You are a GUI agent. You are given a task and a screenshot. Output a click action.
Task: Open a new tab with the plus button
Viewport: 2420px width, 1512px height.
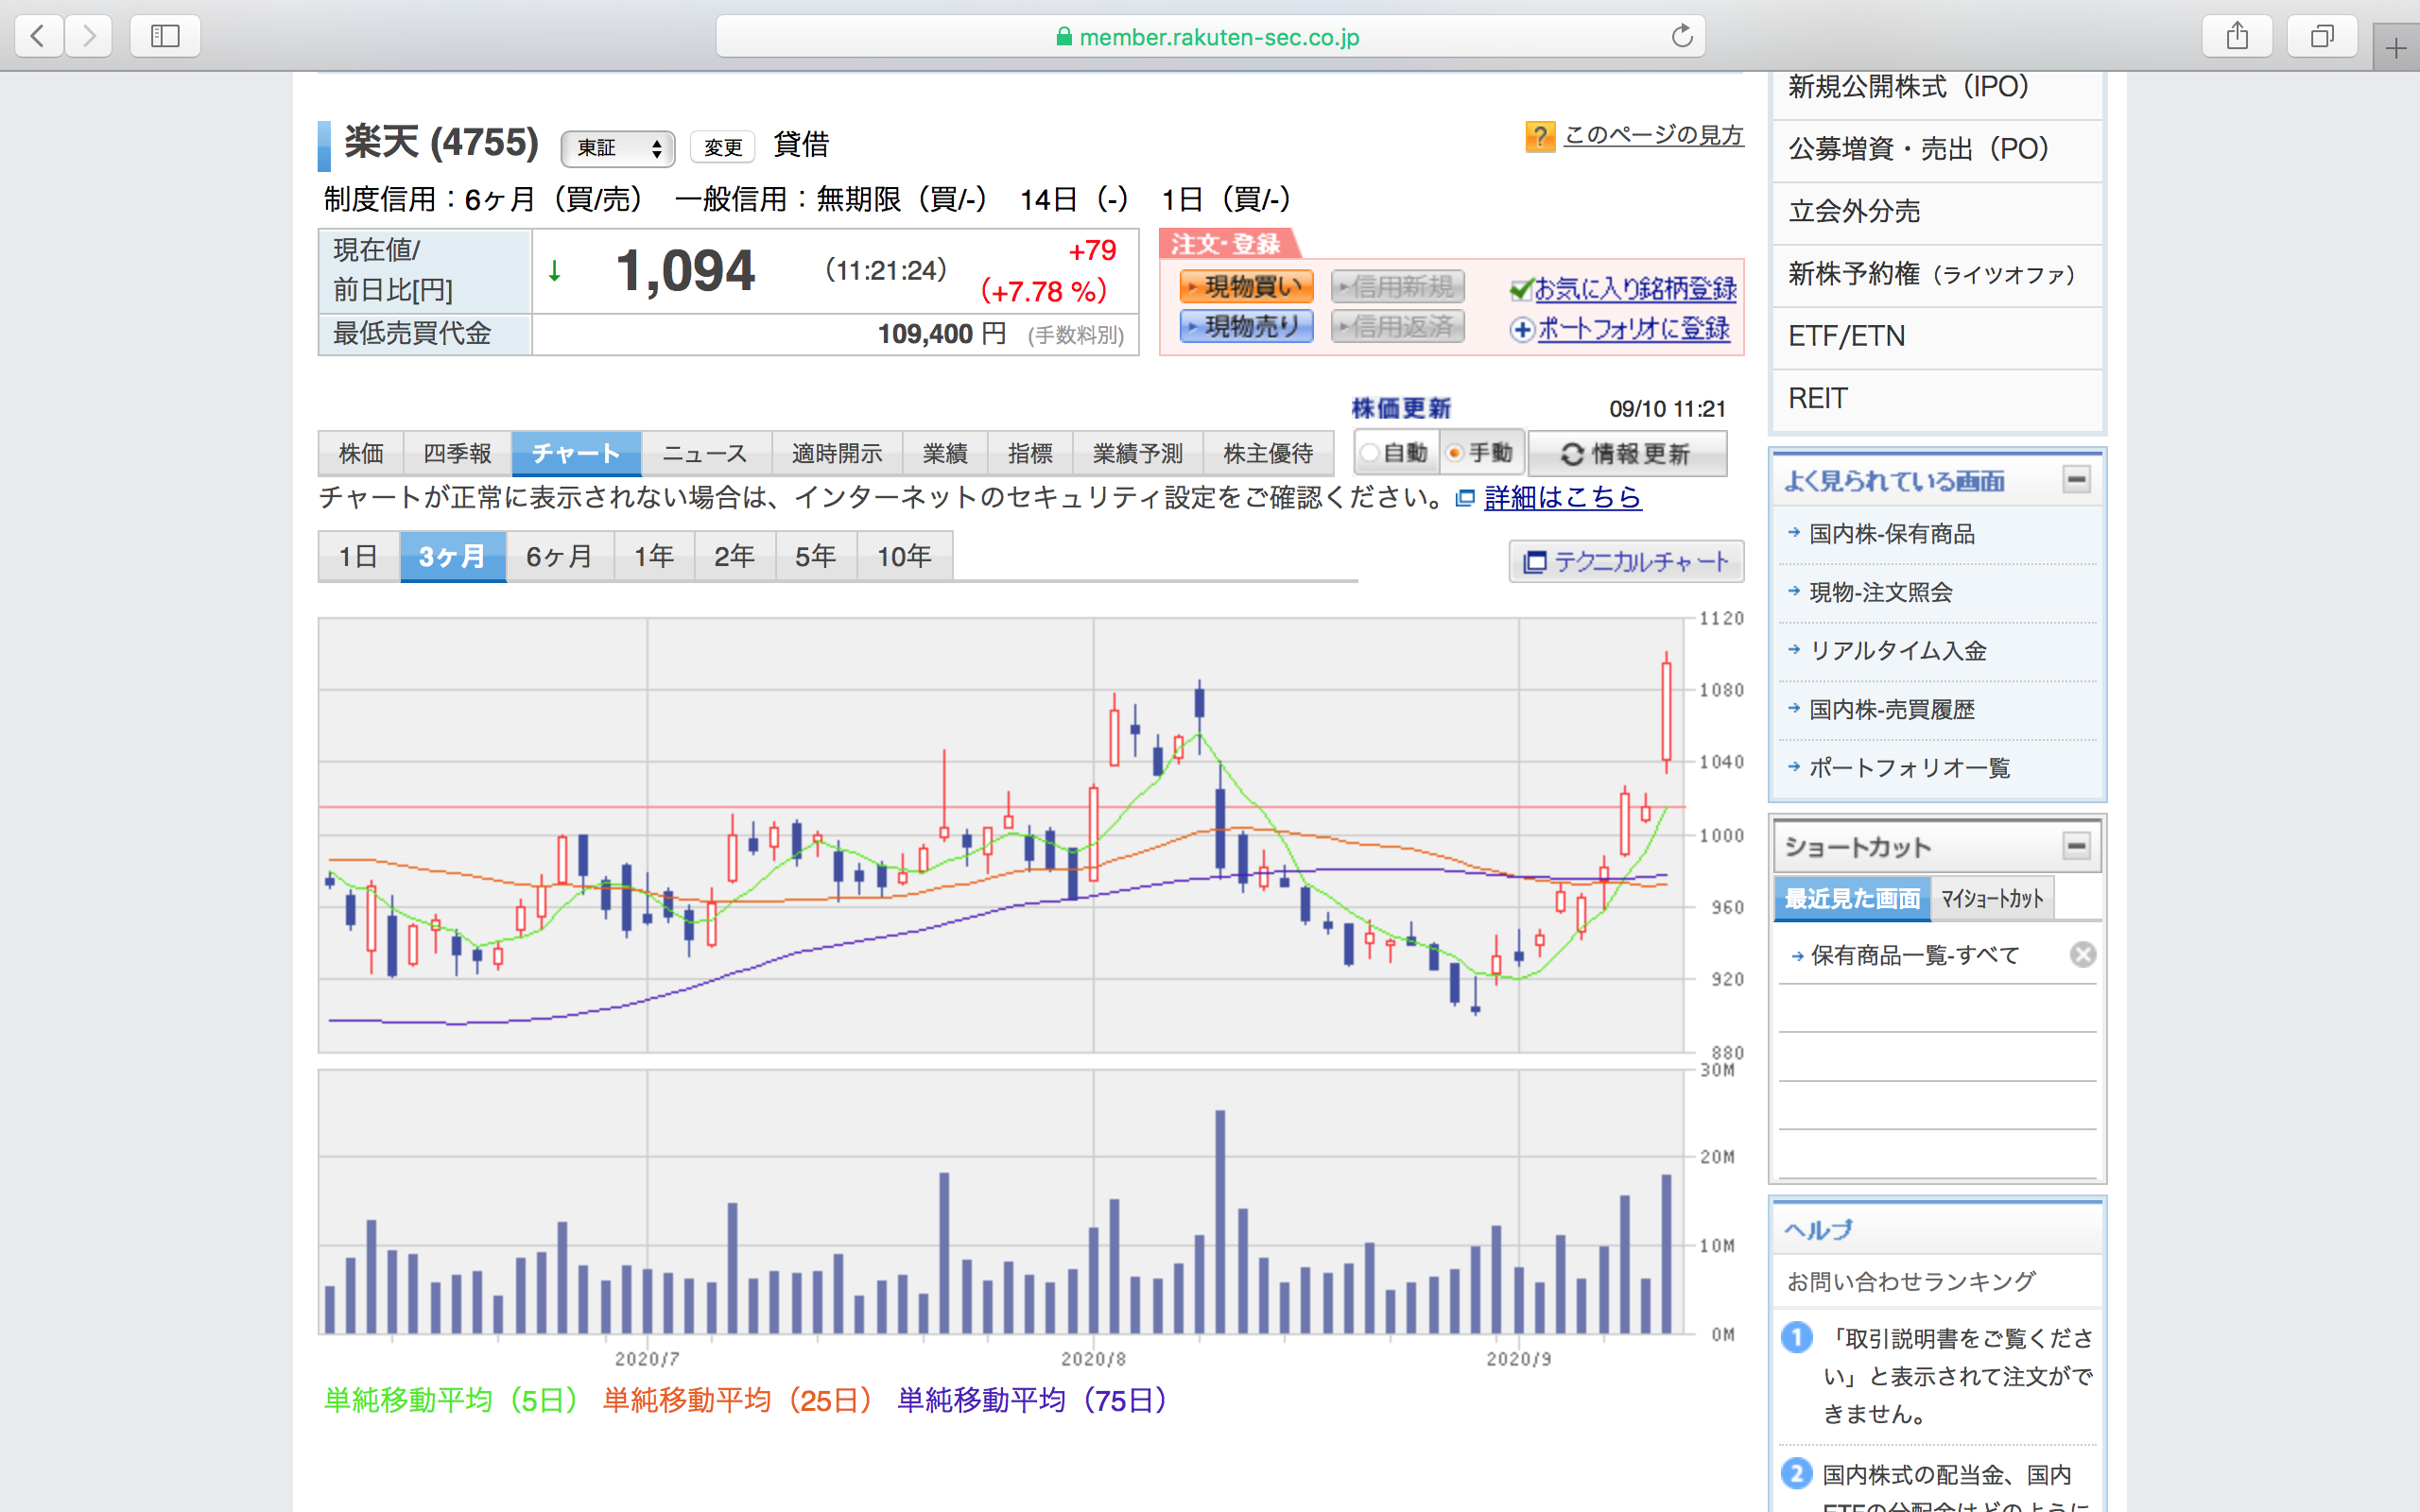pos(2396,48)
